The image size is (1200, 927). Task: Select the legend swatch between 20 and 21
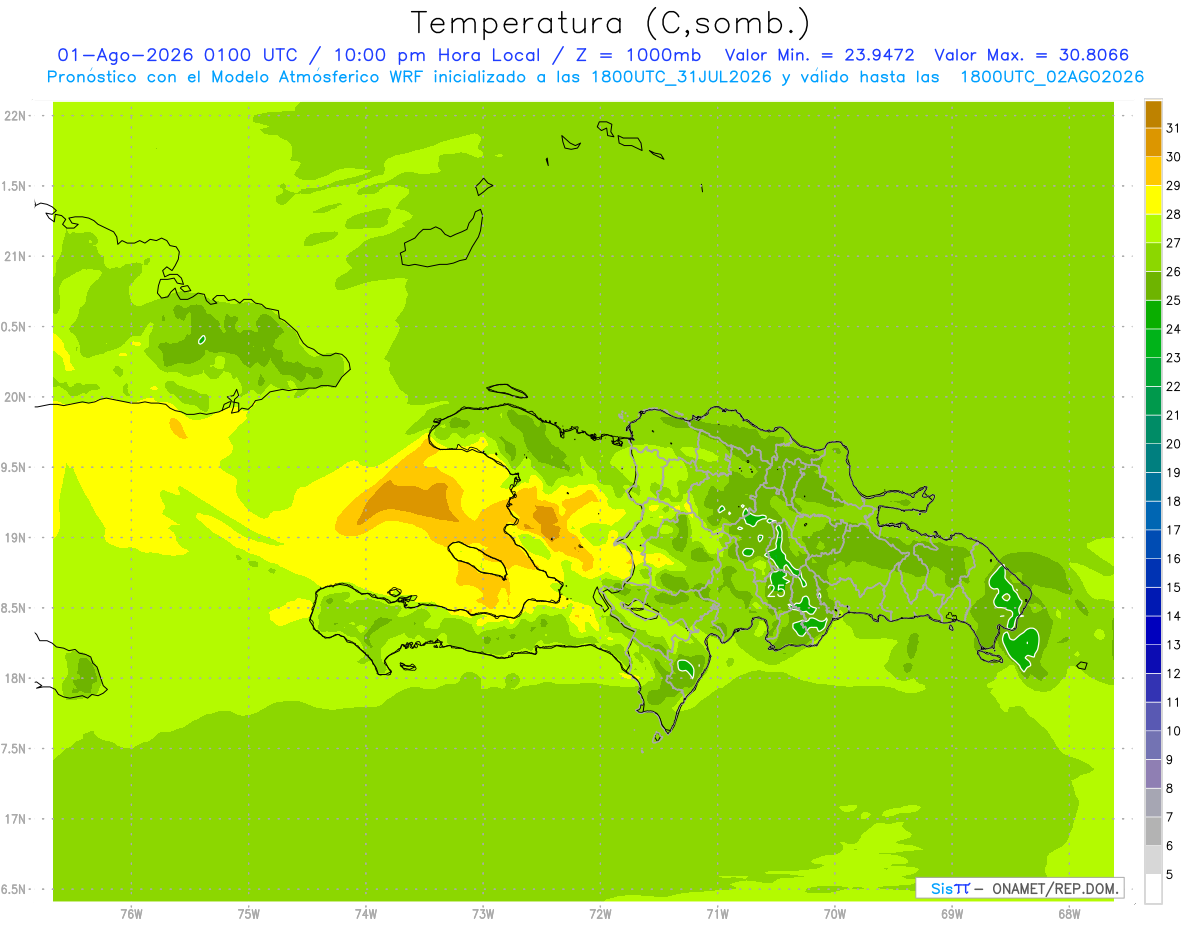pyautogui.click(x=1153, y=429)
